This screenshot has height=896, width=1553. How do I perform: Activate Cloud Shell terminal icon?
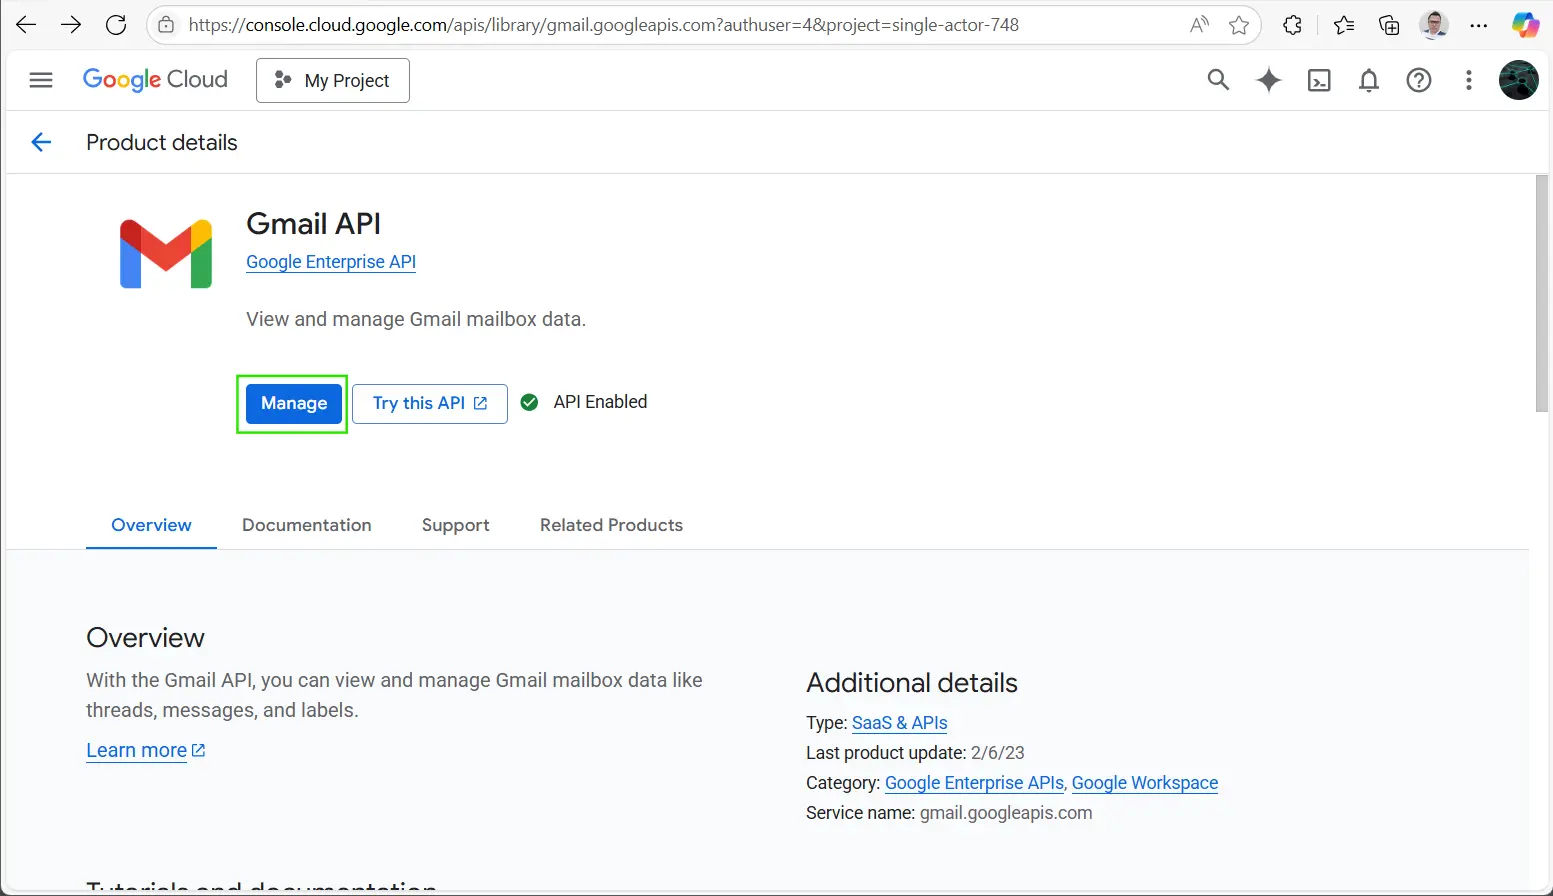pos(1319,81)
